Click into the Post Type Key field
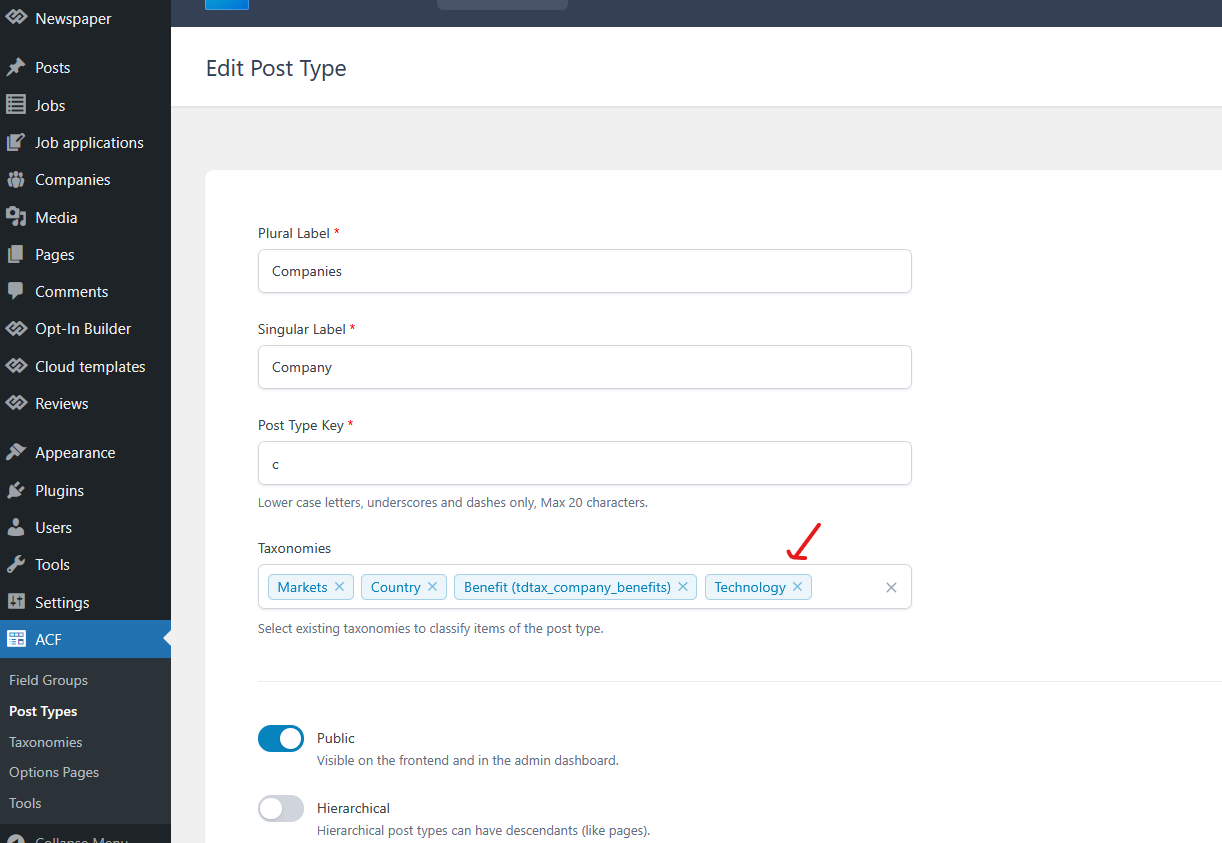The width and height of the screenshot is (1222, 843). coord(584,463)
